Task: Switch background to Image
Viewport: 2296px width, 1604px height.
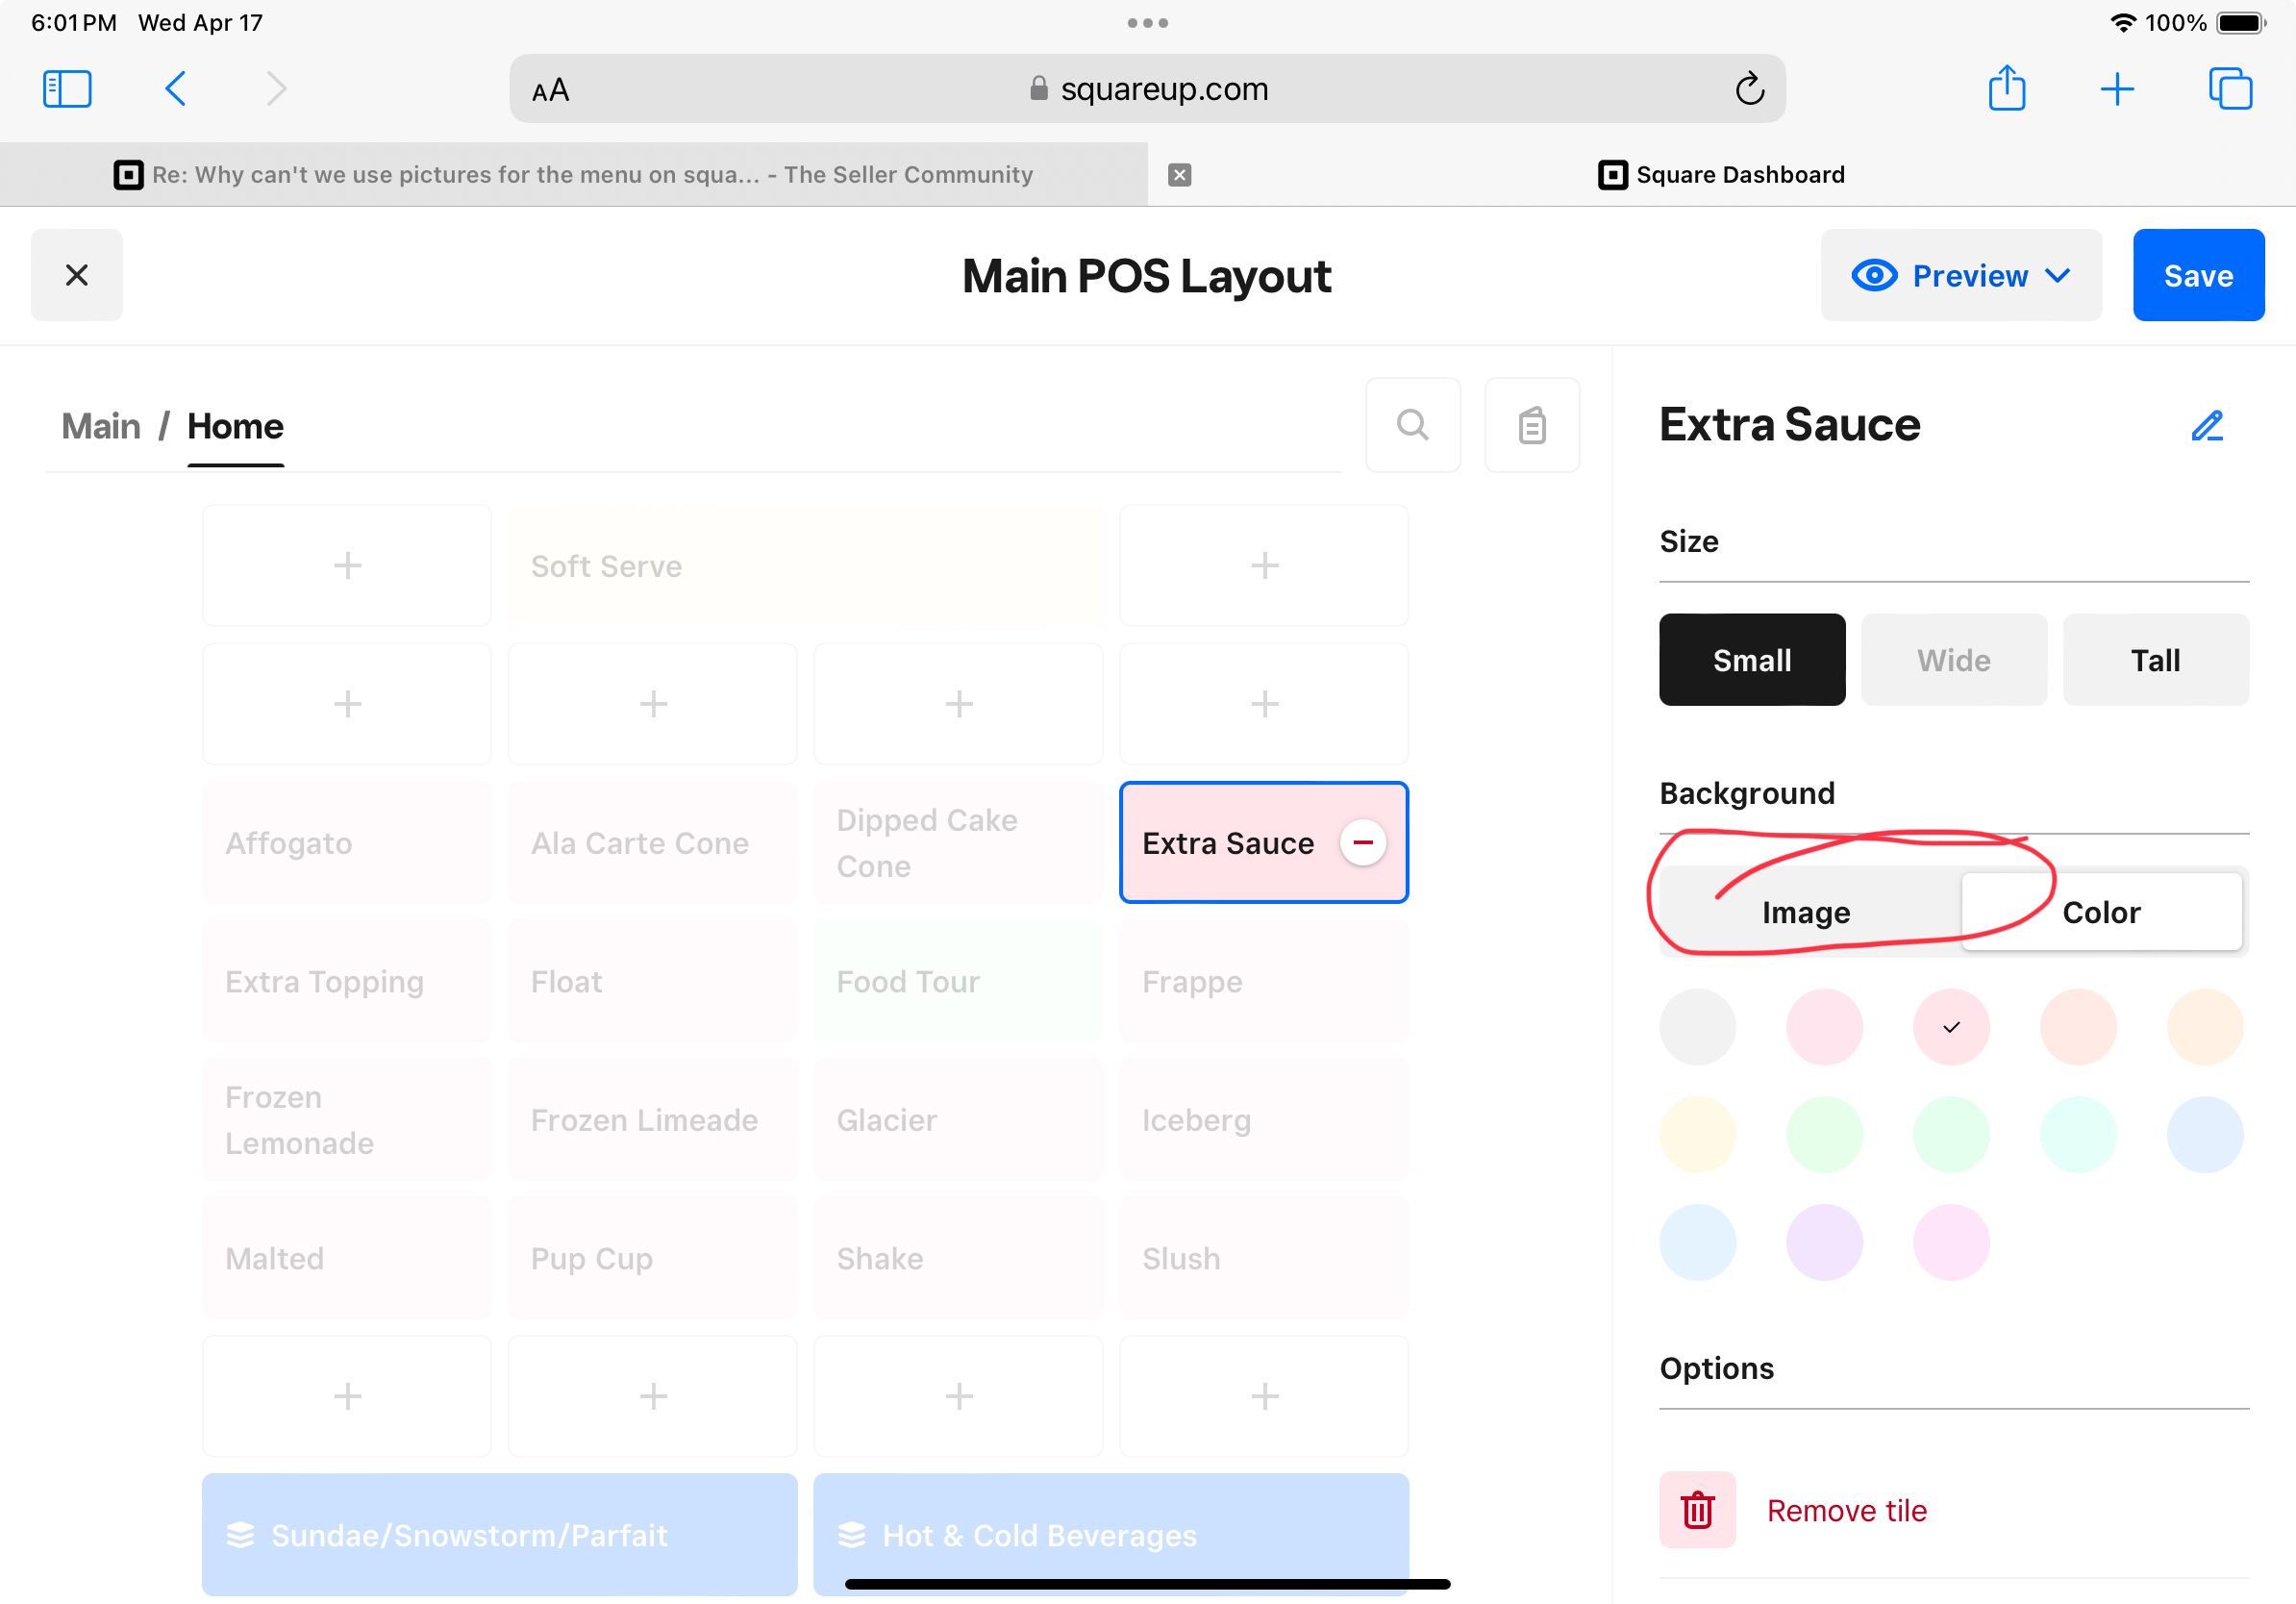Action: click(x=1806, y=912)
